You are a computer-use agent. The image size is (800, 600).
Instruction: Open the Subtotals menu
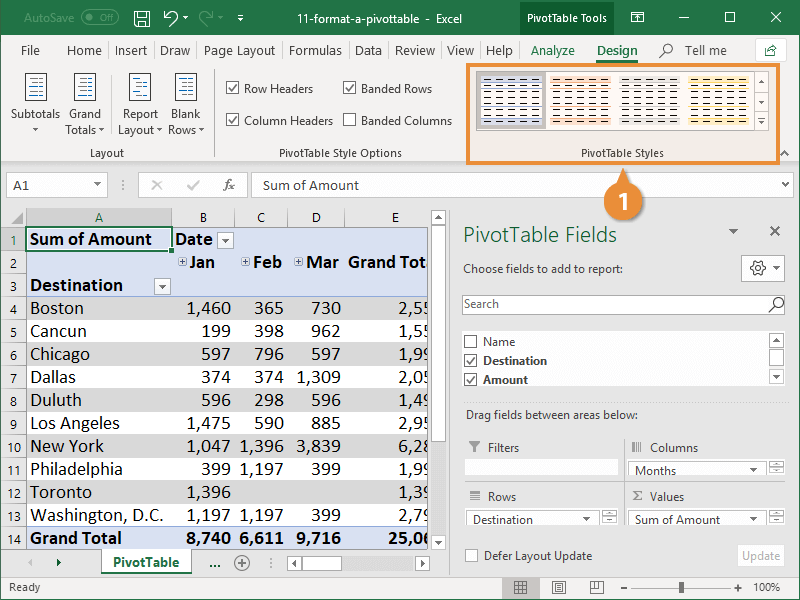pyautogui.click(x=35, y=103)
